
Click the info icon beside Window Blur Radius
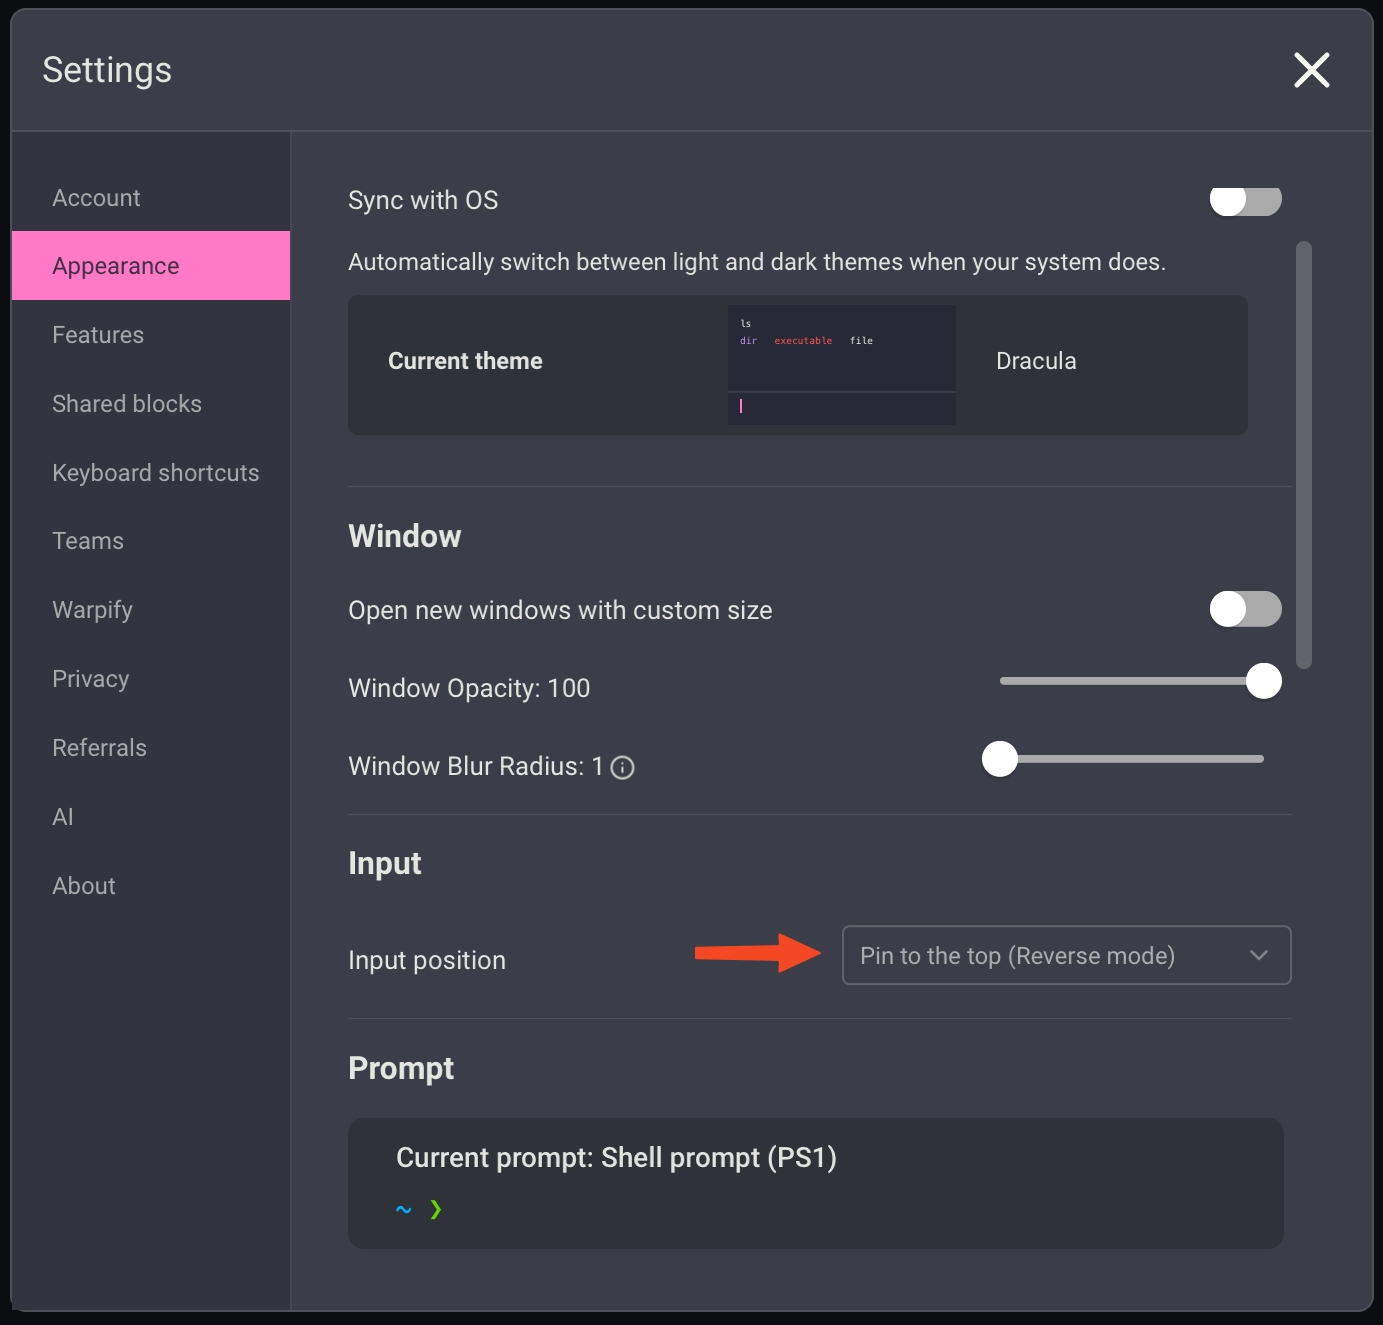coord(622,767)
